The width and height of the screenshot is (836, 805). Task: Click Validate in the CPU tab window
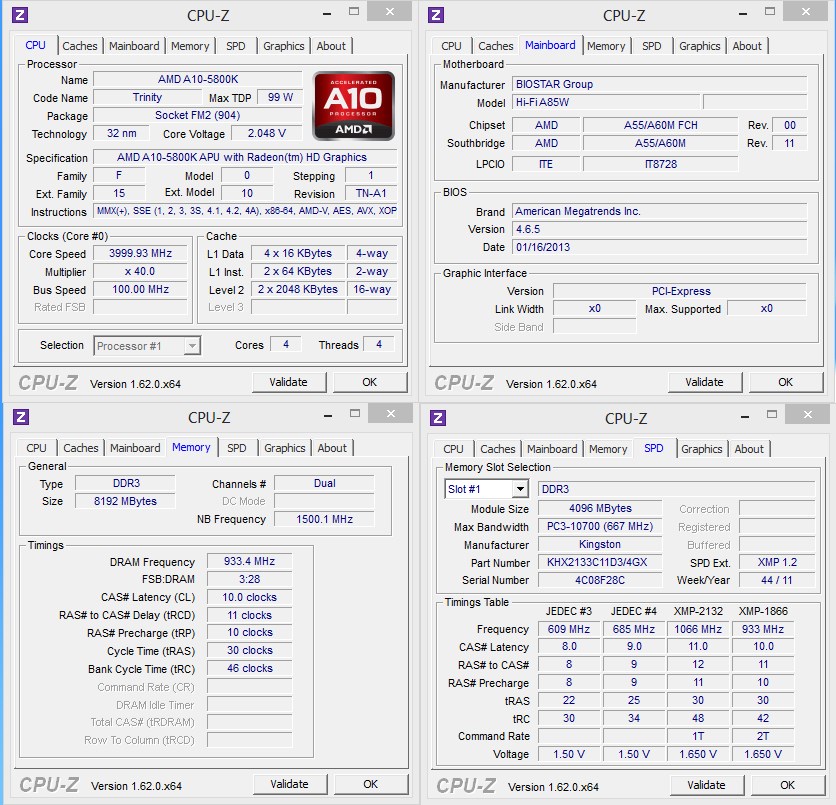tap(288, 382)
